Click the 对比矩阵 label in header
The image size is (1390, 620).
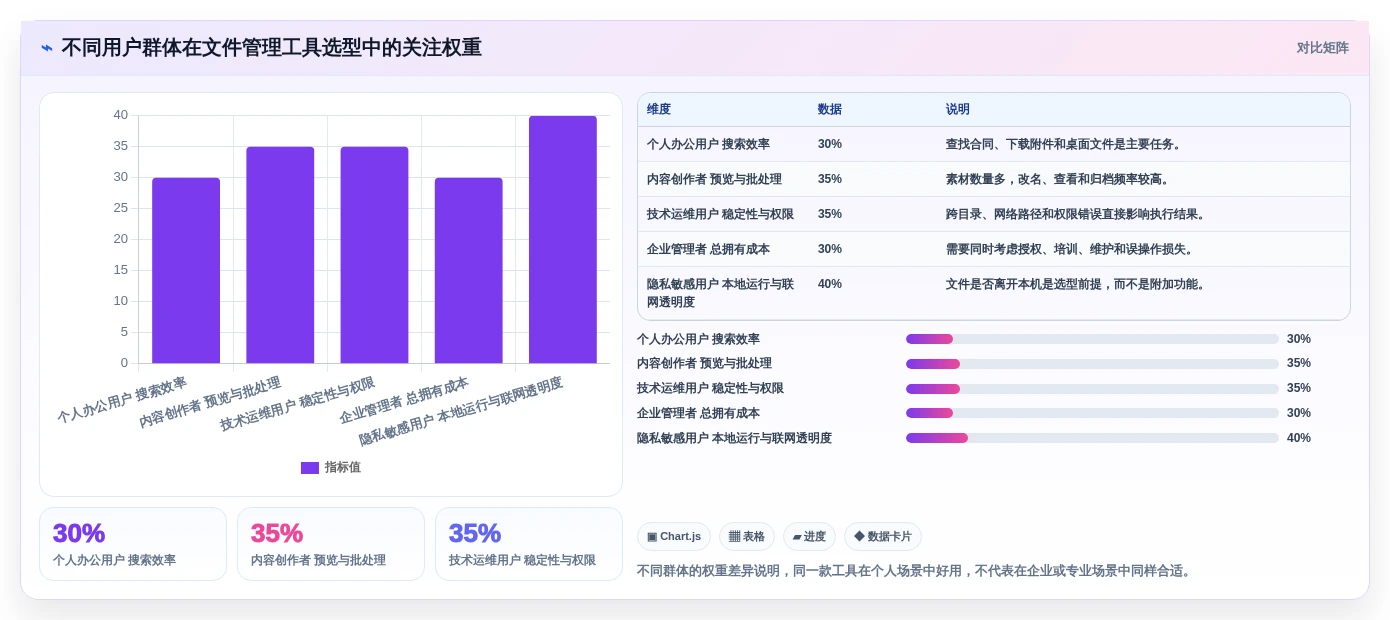click(1322, 47)
